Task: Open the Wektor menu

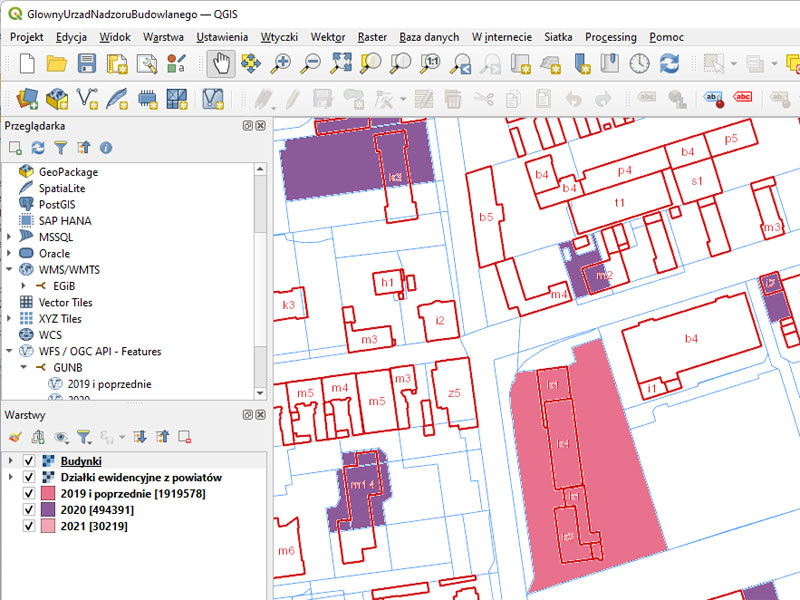Action: (328, 37)
